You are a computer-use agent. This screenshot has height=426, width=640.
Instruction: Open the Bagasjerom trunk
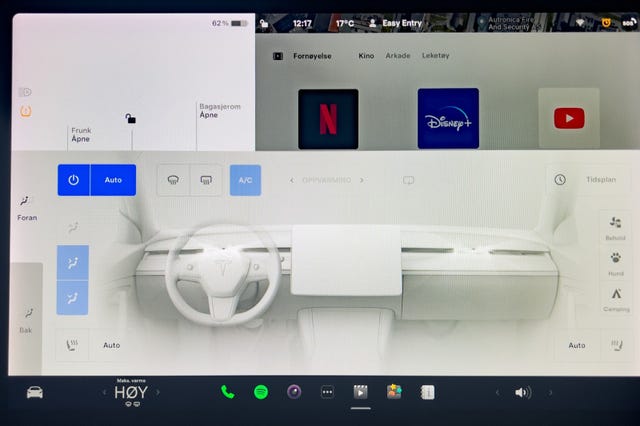(x=220, y=111)
